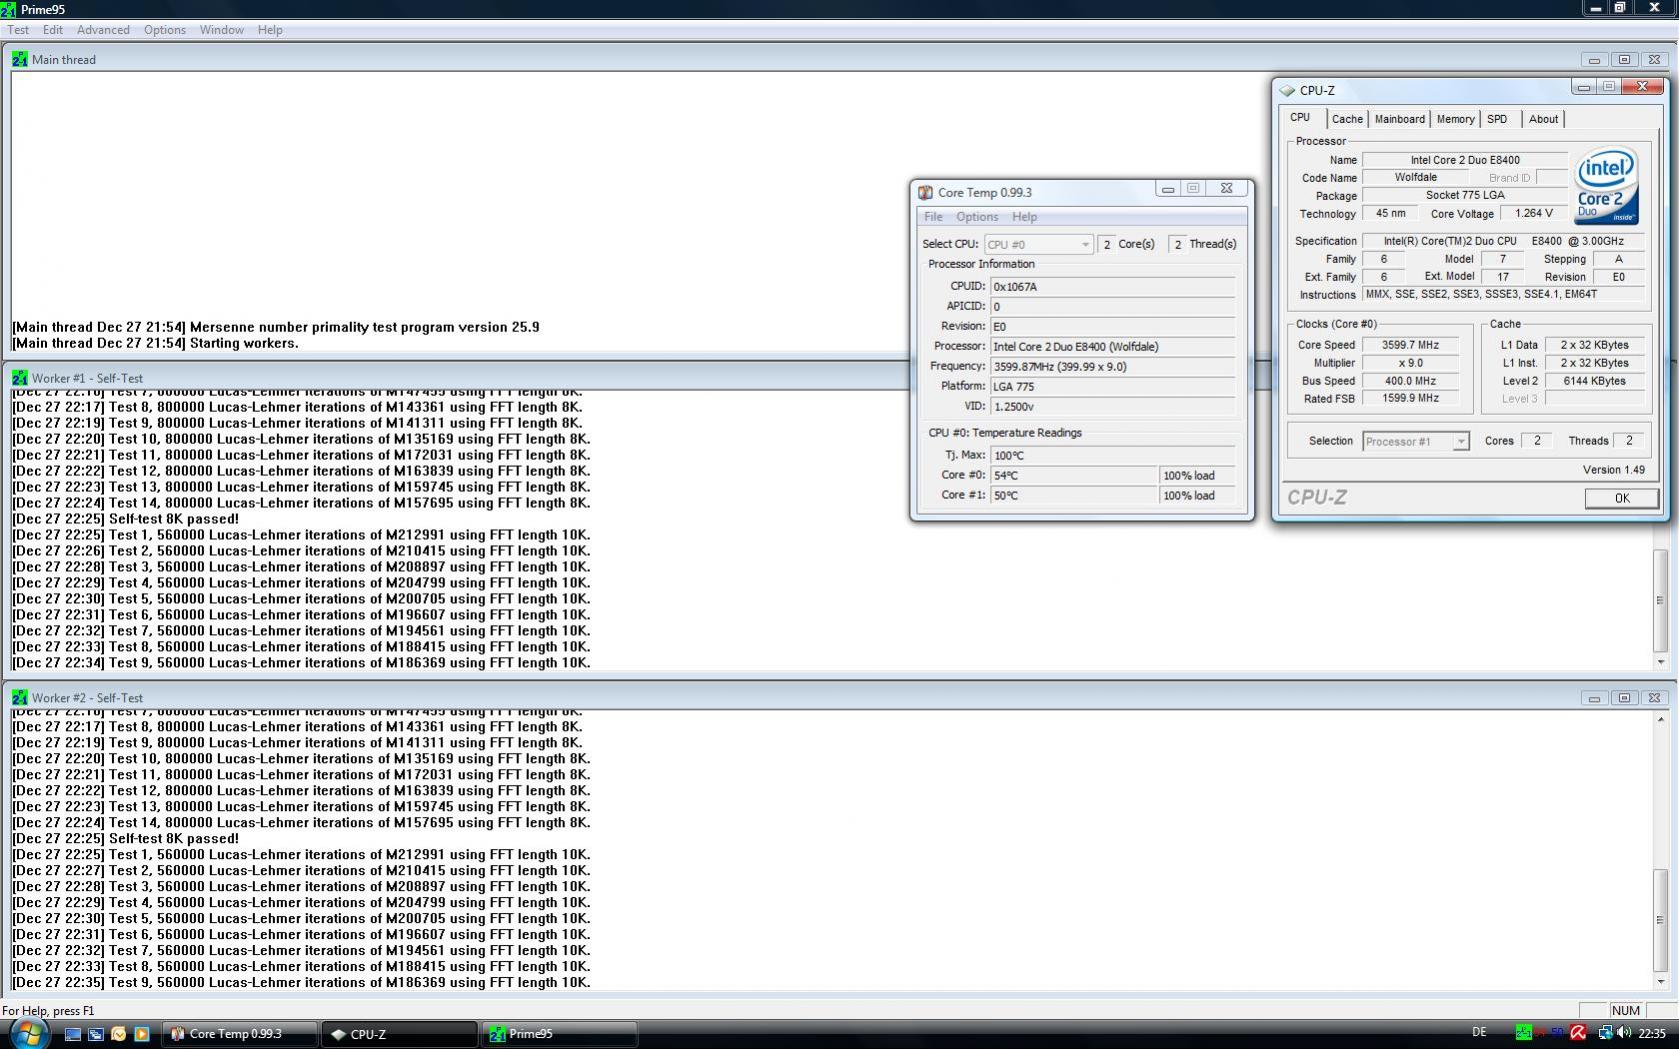Minimize the Core Temp window
The image size is (1679, 1049).
[x=1167, y=188]
